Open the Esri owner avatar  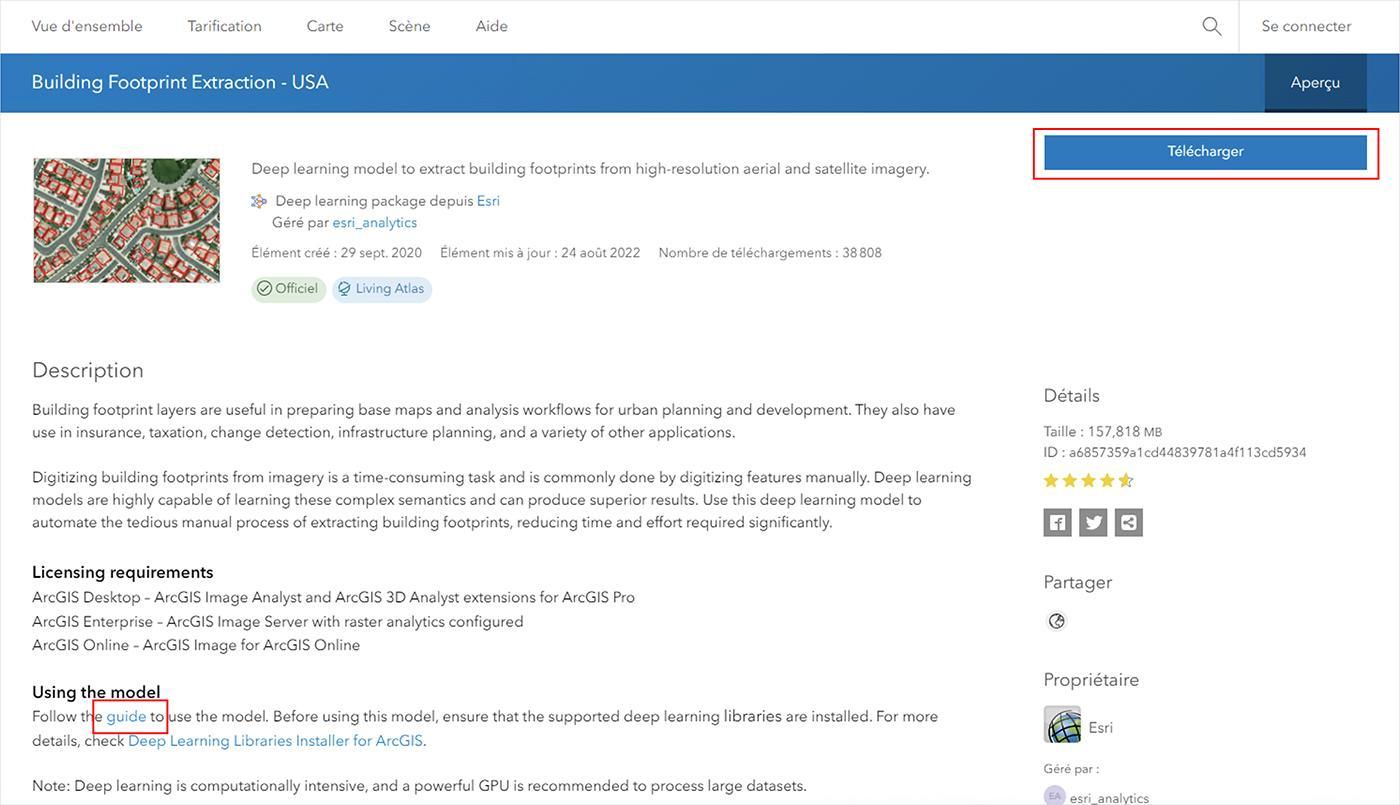click(1062, 725)
